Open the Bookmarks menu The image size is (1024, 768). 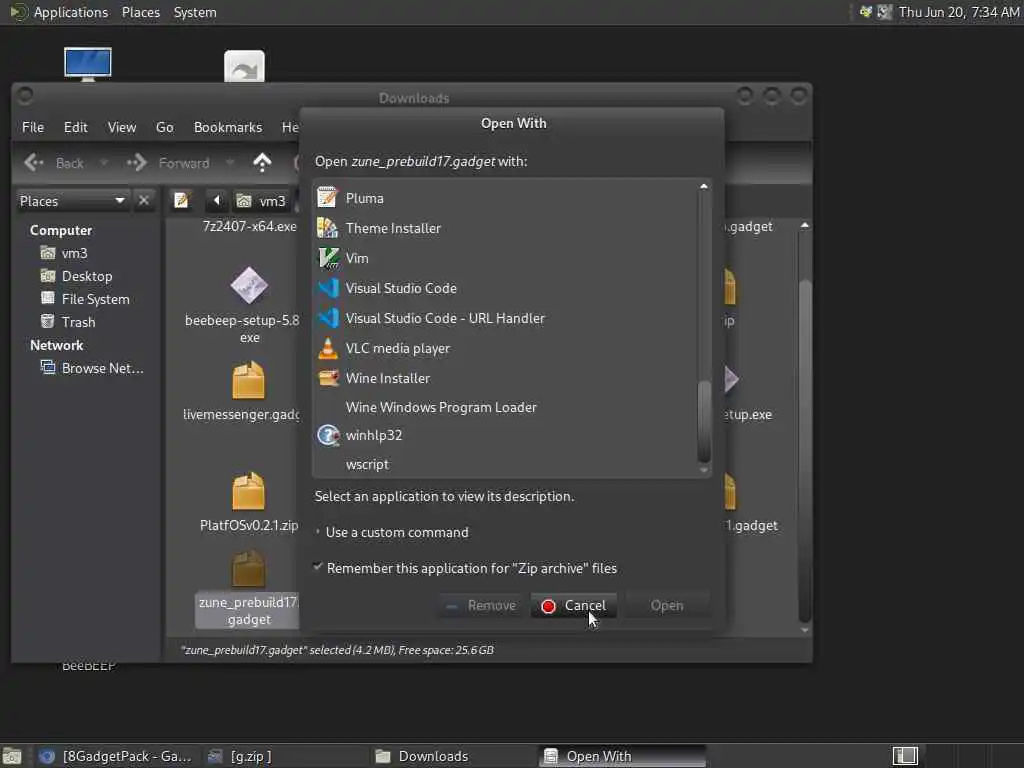pos(228,127)
